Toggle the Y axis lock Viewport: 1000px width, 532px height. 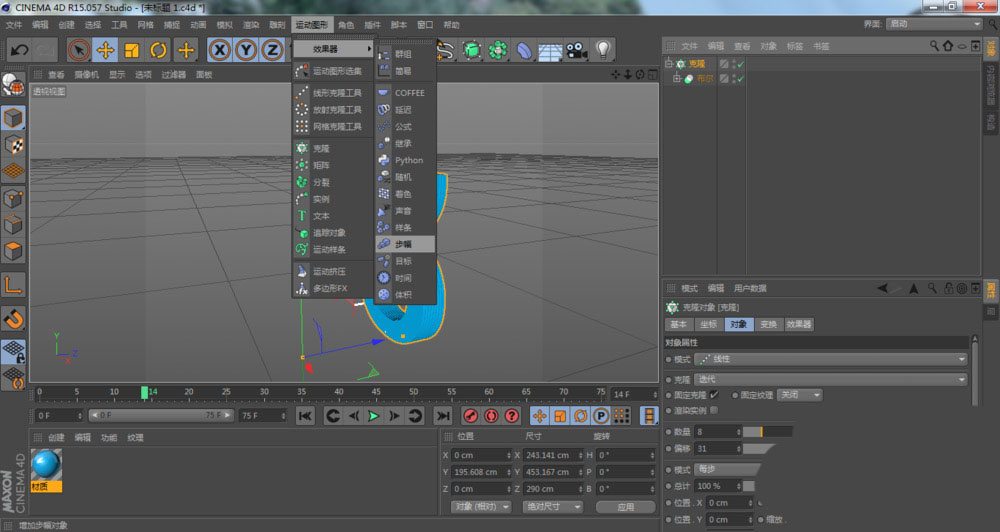pyautogui.click(x=246, y=50)
